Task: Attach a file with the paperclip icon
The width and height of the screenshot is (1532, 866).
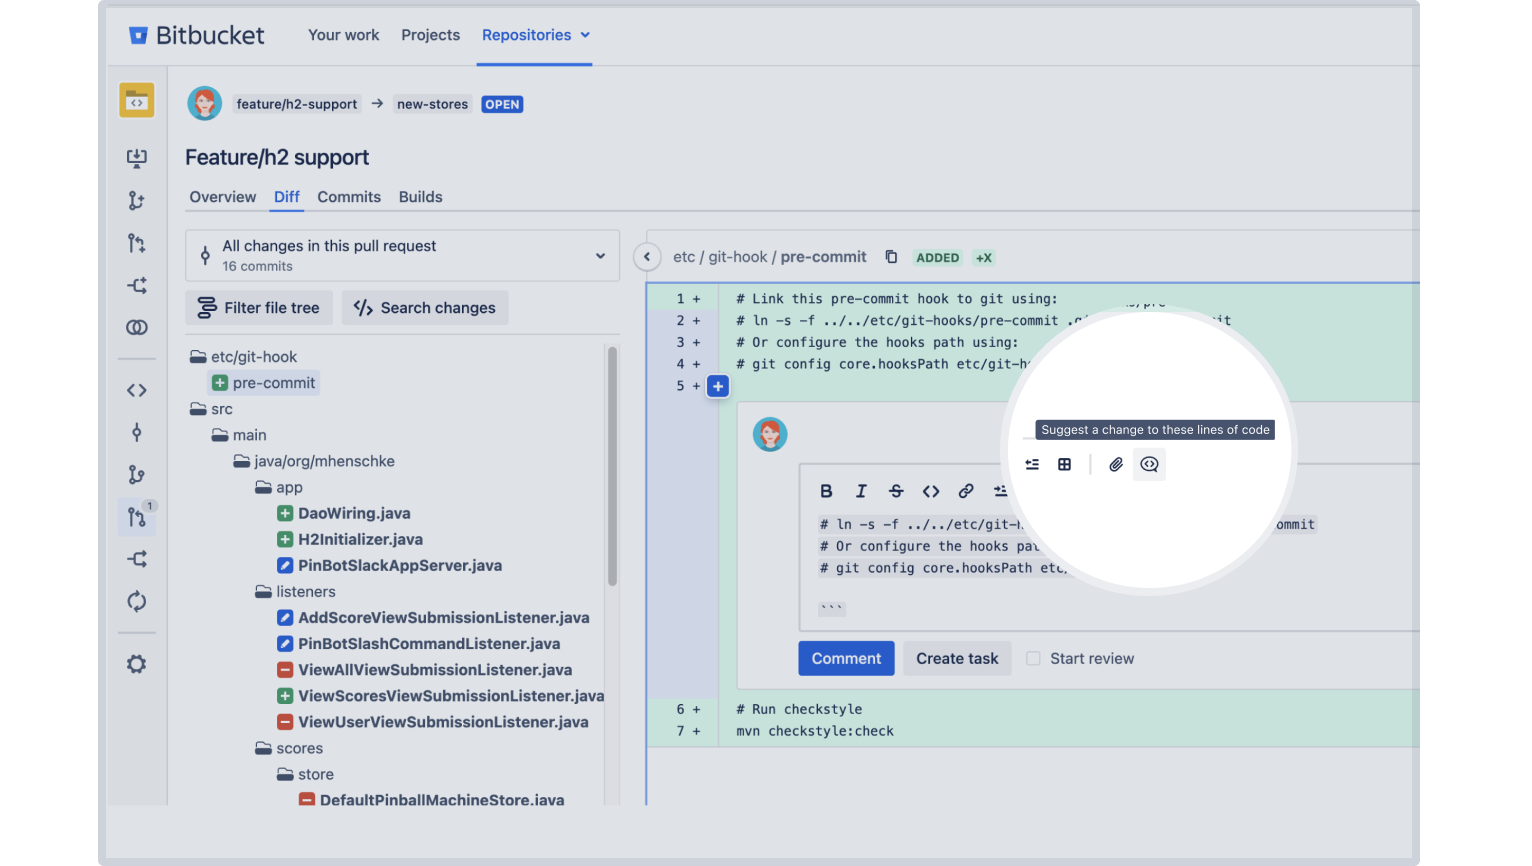Action: (1116, 464)
